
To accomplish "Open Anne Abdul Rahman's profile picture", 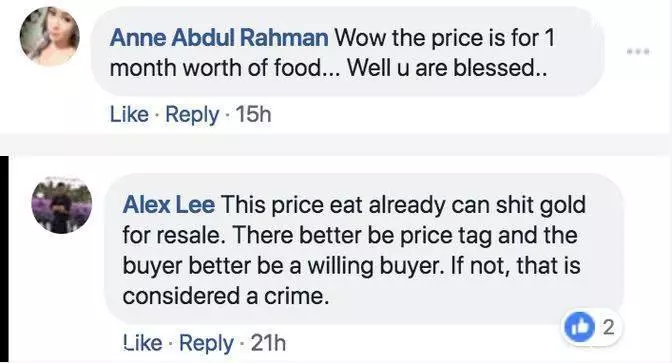I will (50, 36).
